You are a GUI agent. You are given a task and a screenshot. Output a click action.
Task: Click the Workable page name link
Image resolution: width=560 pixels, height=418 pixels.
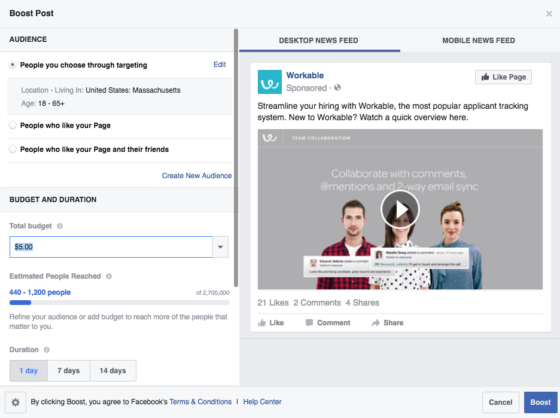tap(305, 75)
